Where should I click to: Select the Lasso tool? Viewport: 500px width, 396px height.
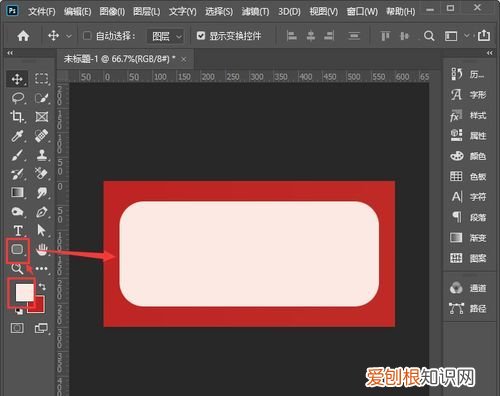click(17, 98)
